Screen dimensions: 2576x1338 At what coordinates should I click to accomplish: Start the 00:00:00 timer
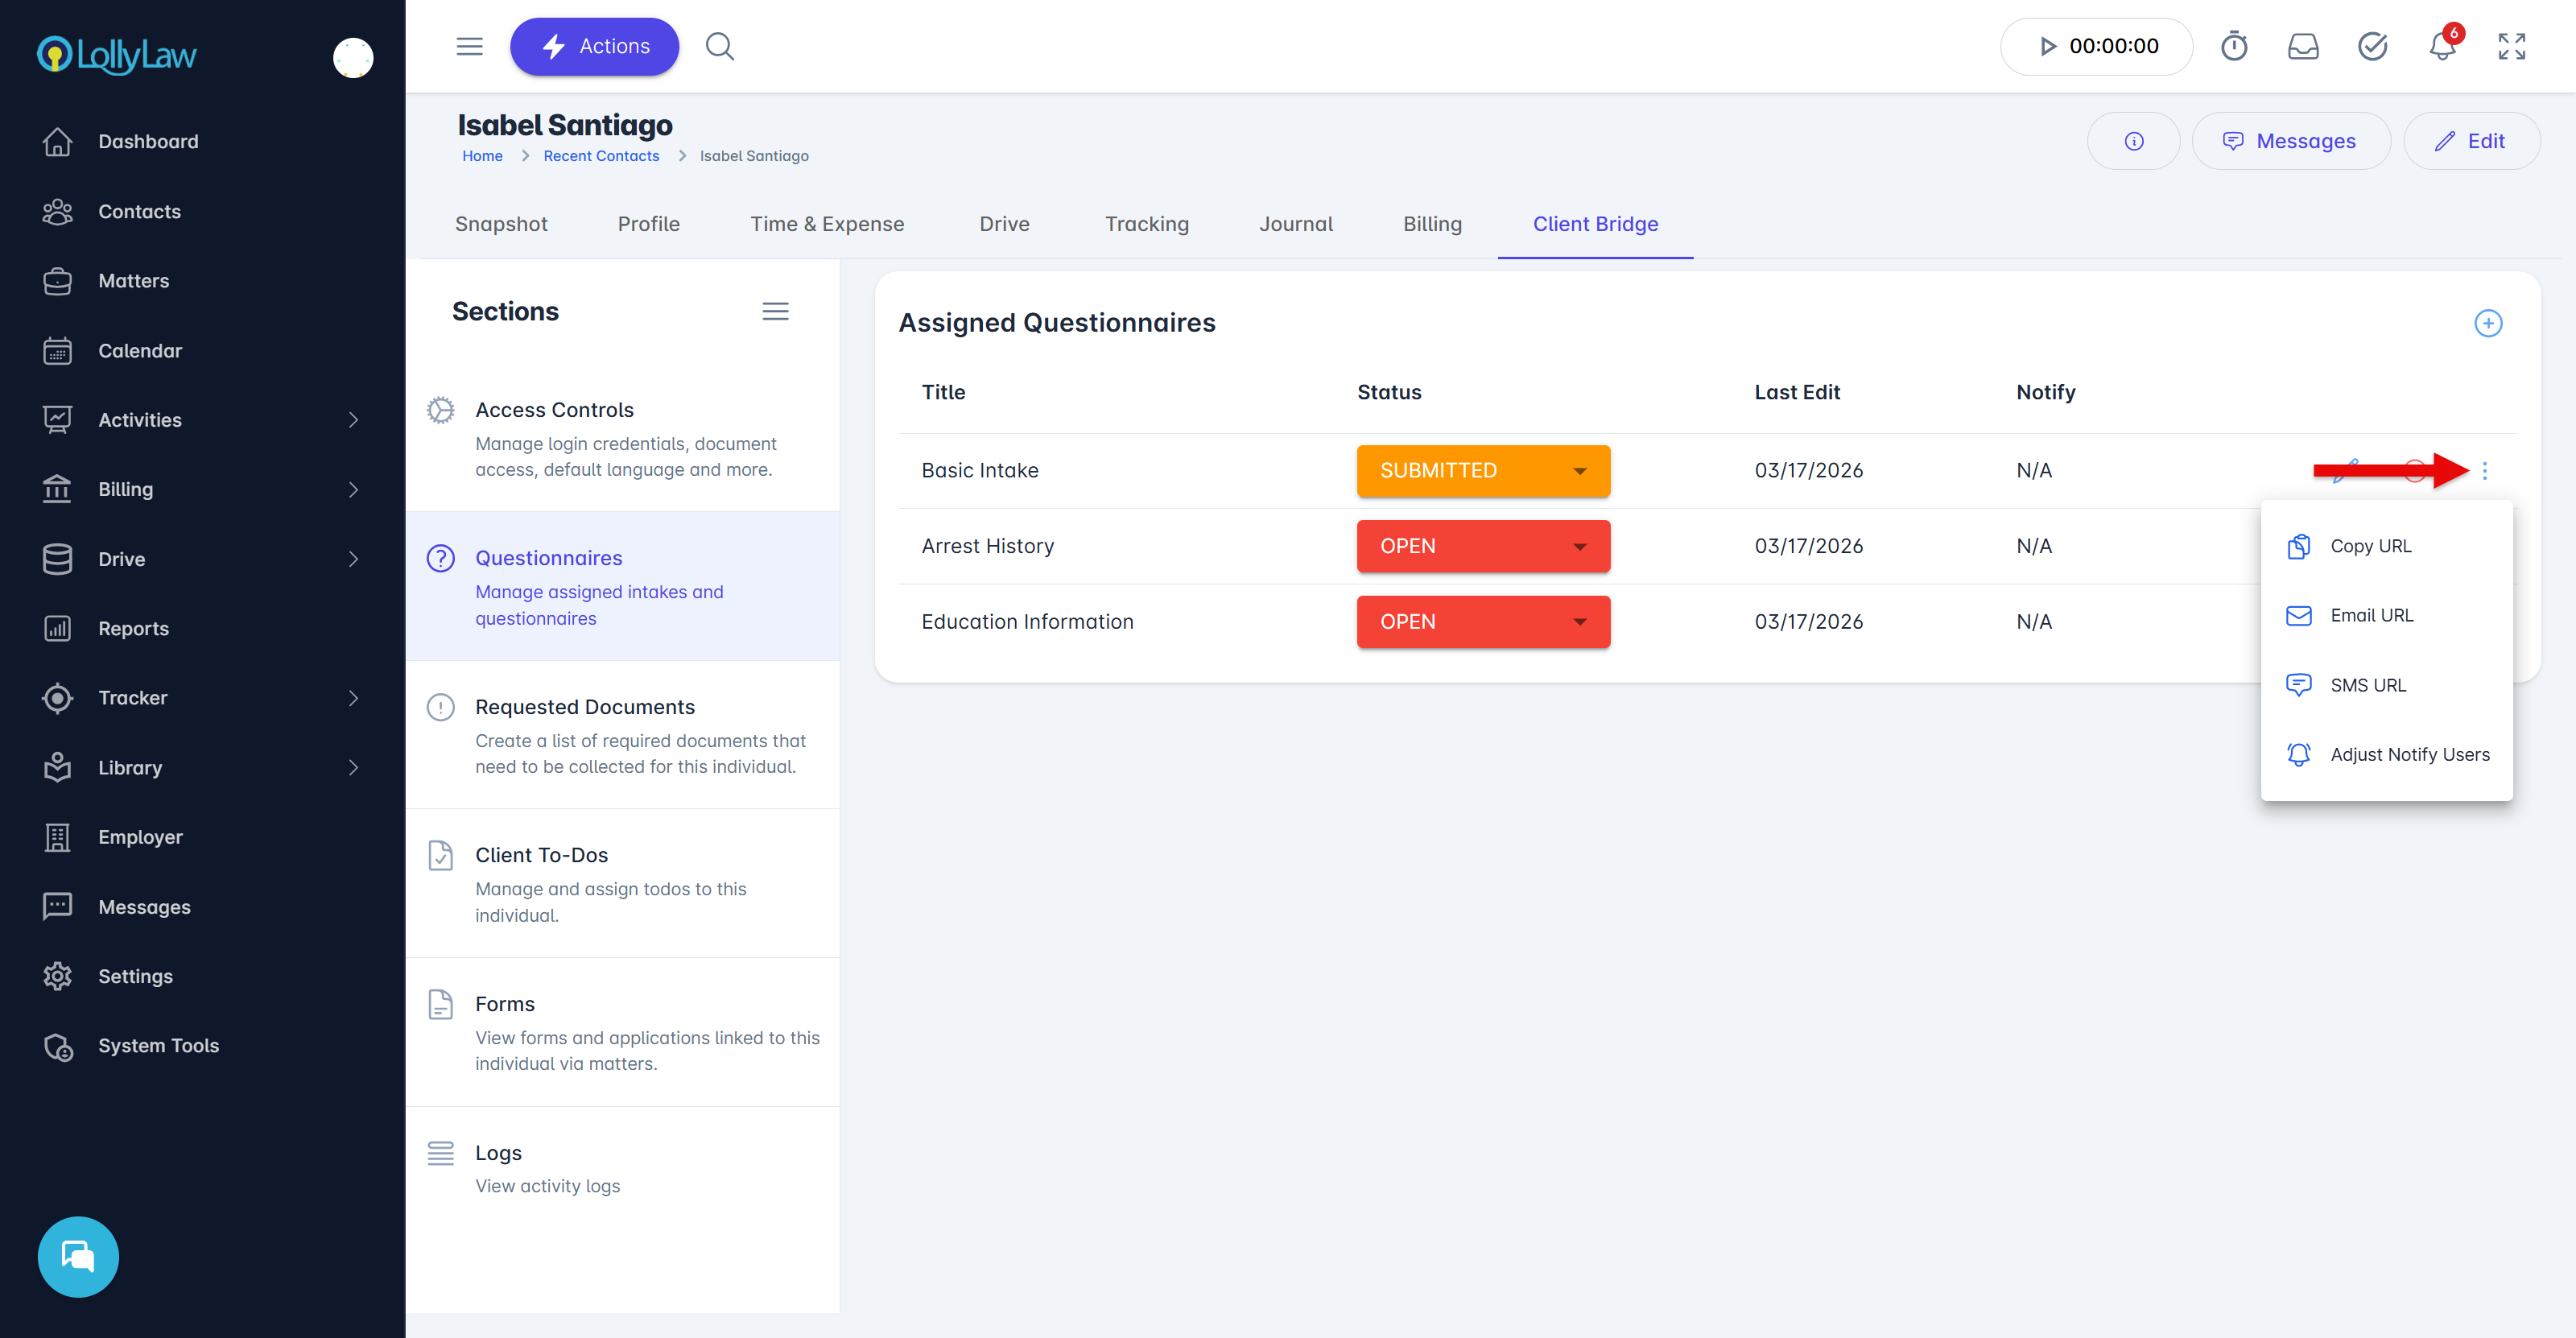[x=2047, y=47]
